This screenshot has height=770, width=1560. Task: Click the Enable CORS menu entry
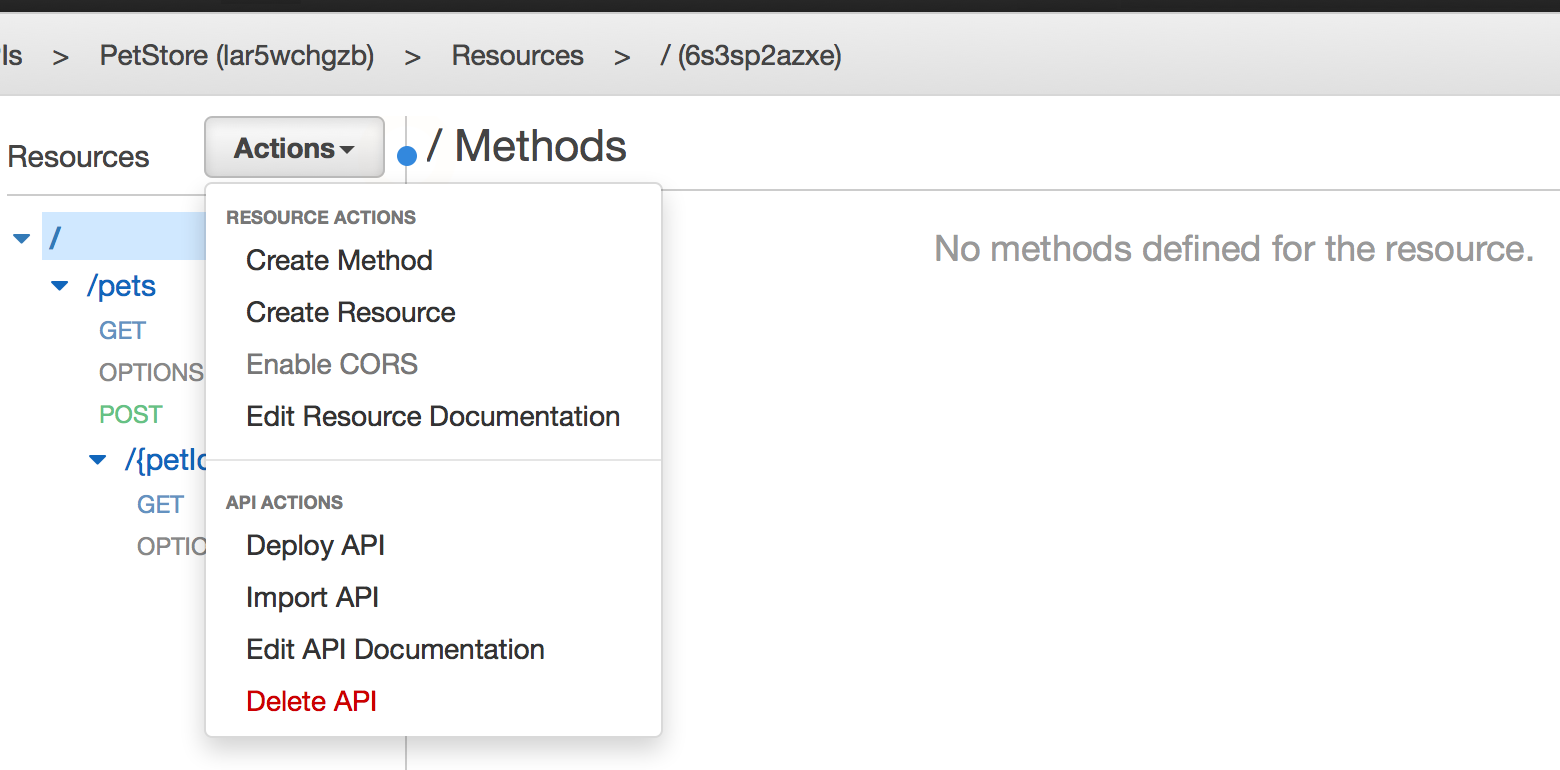pyautogui.click(x=332, y=364)
